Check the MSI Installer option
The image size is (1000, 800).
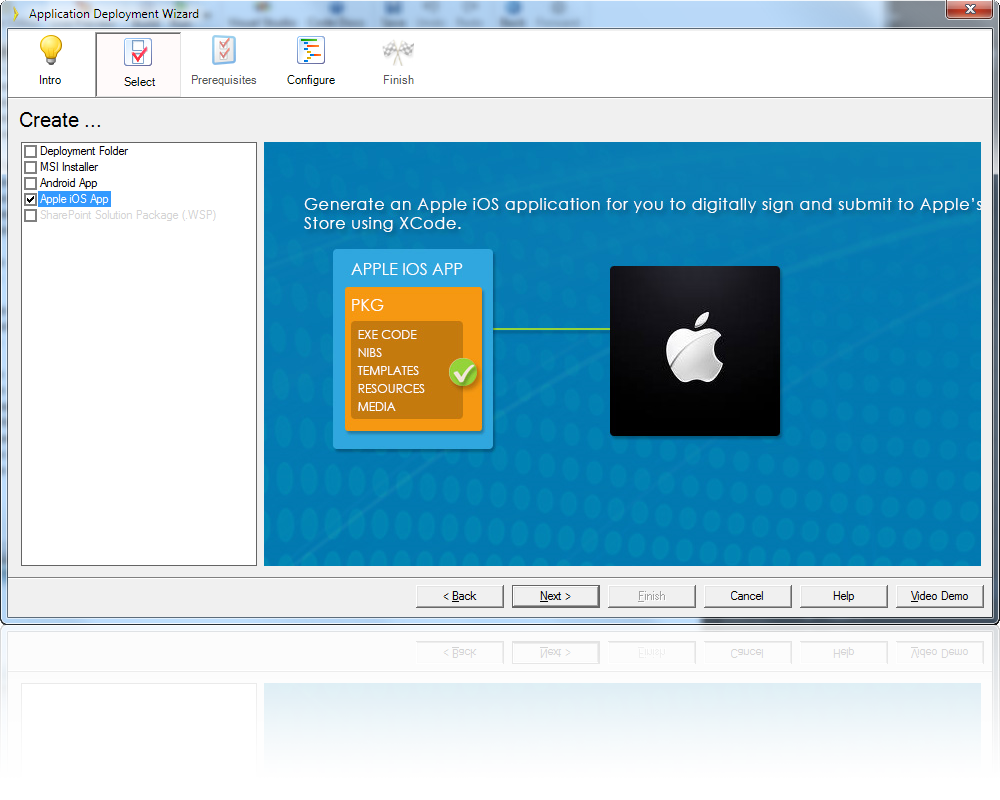click(30, 167)
